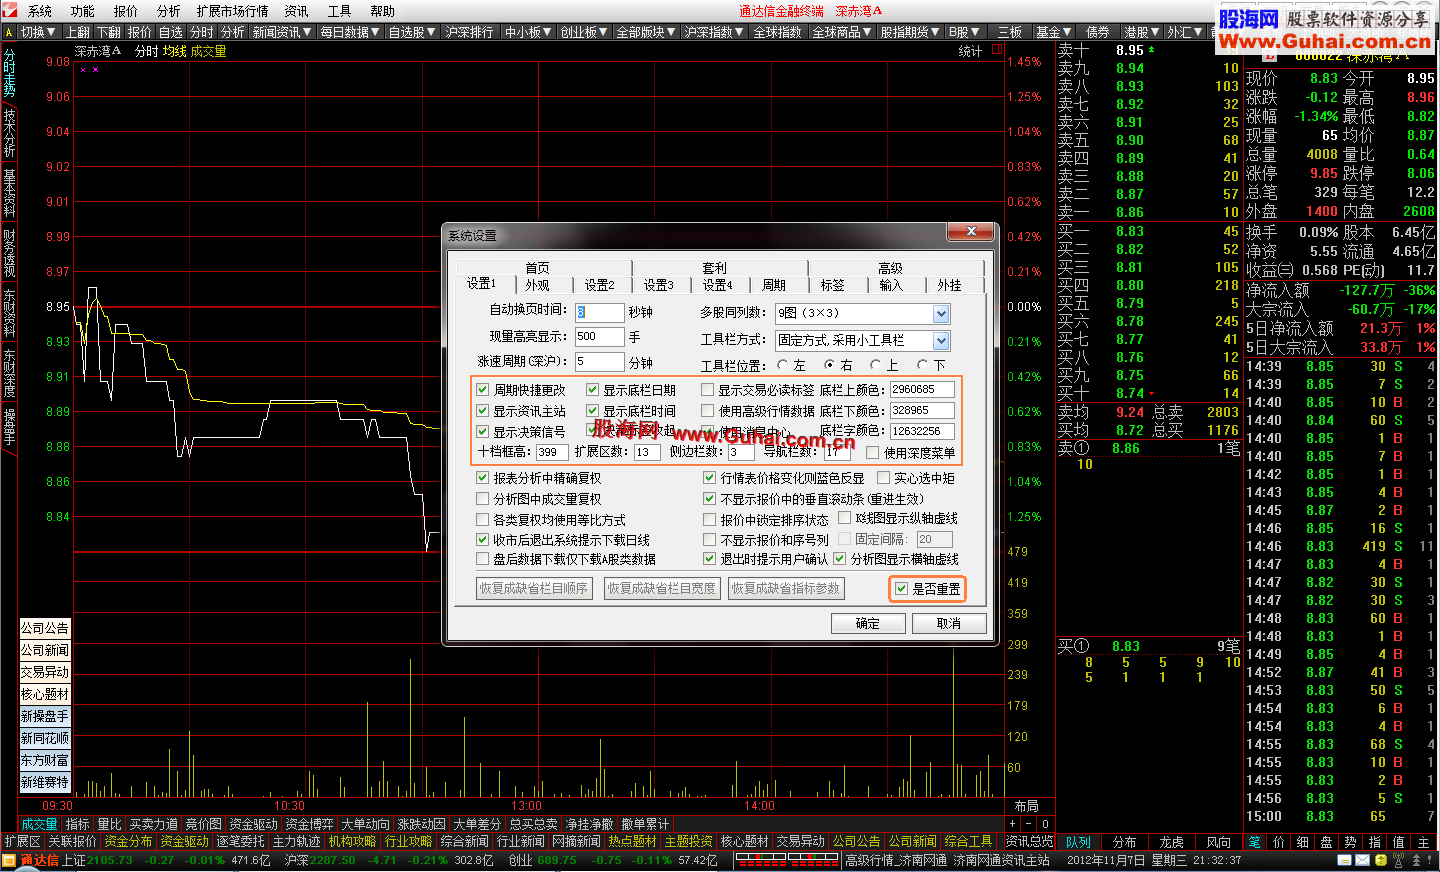Select the 龙虎 tab at bottom right
Image resolution: width=1440 pixels, height=872 pixels.
[x=1171, y=842]
